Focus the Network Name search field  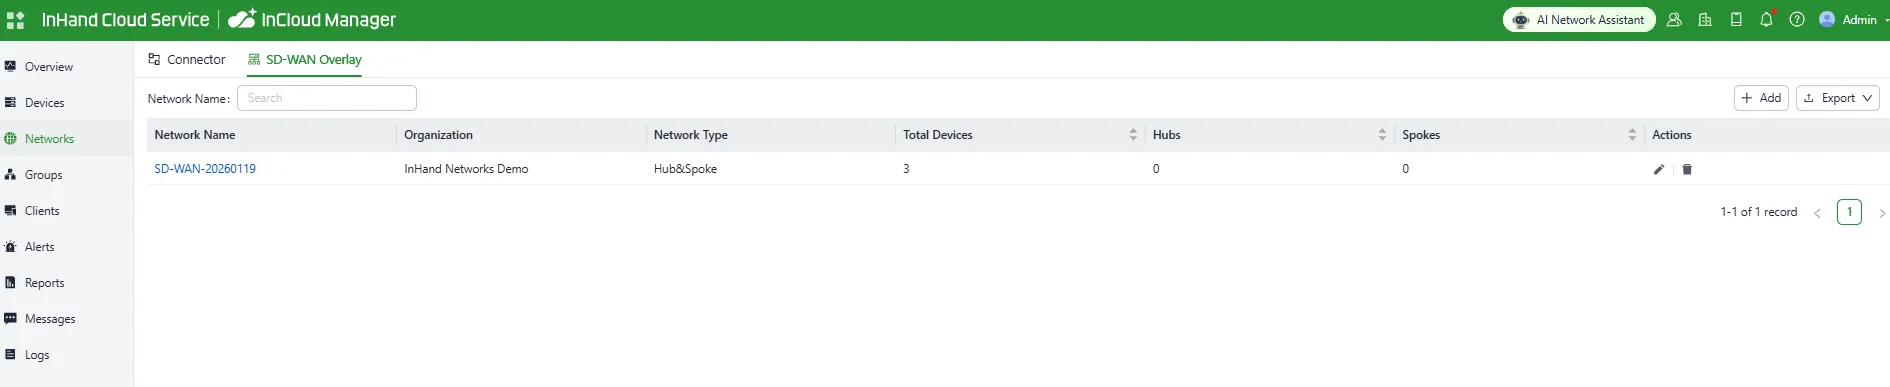(327, 98)
